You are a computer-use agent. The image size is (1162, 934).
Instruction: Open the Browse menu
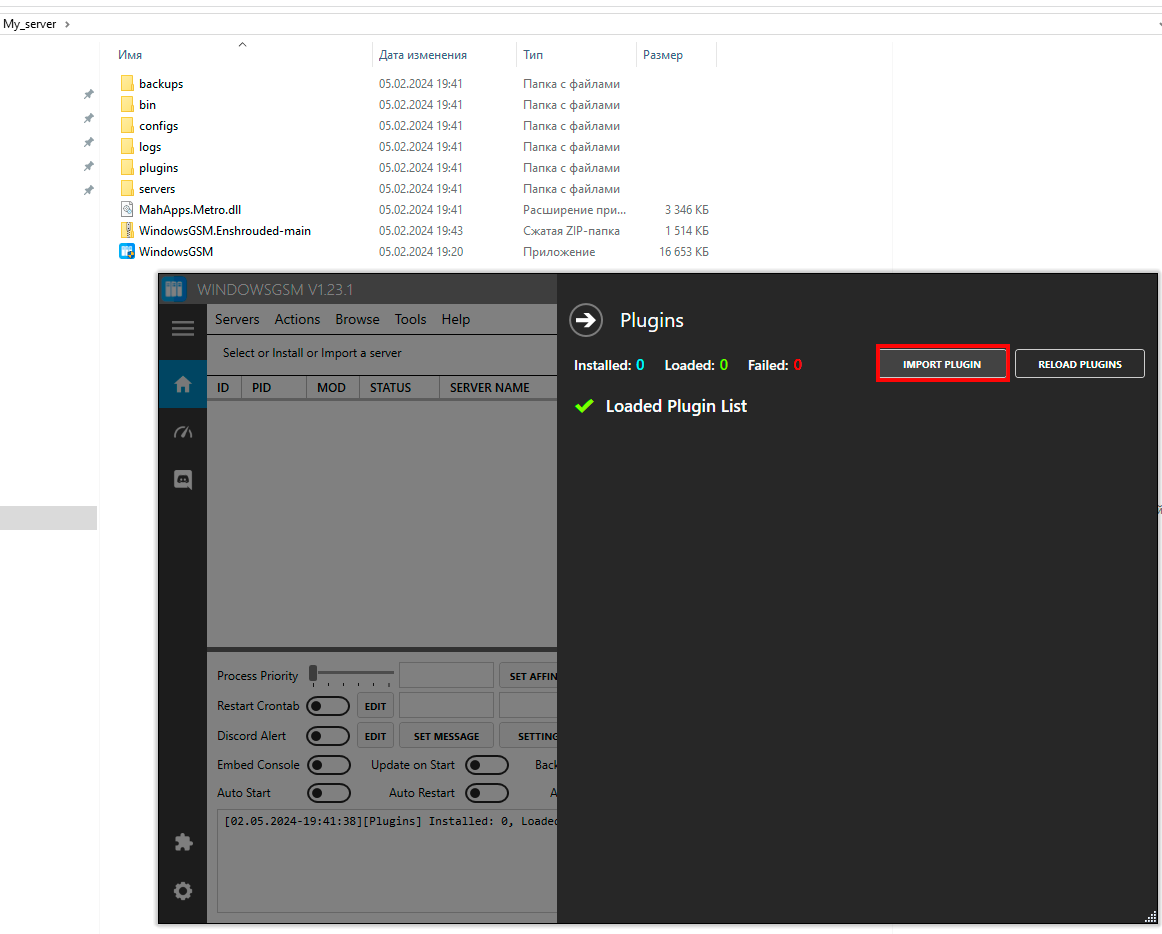click(357, 319)
